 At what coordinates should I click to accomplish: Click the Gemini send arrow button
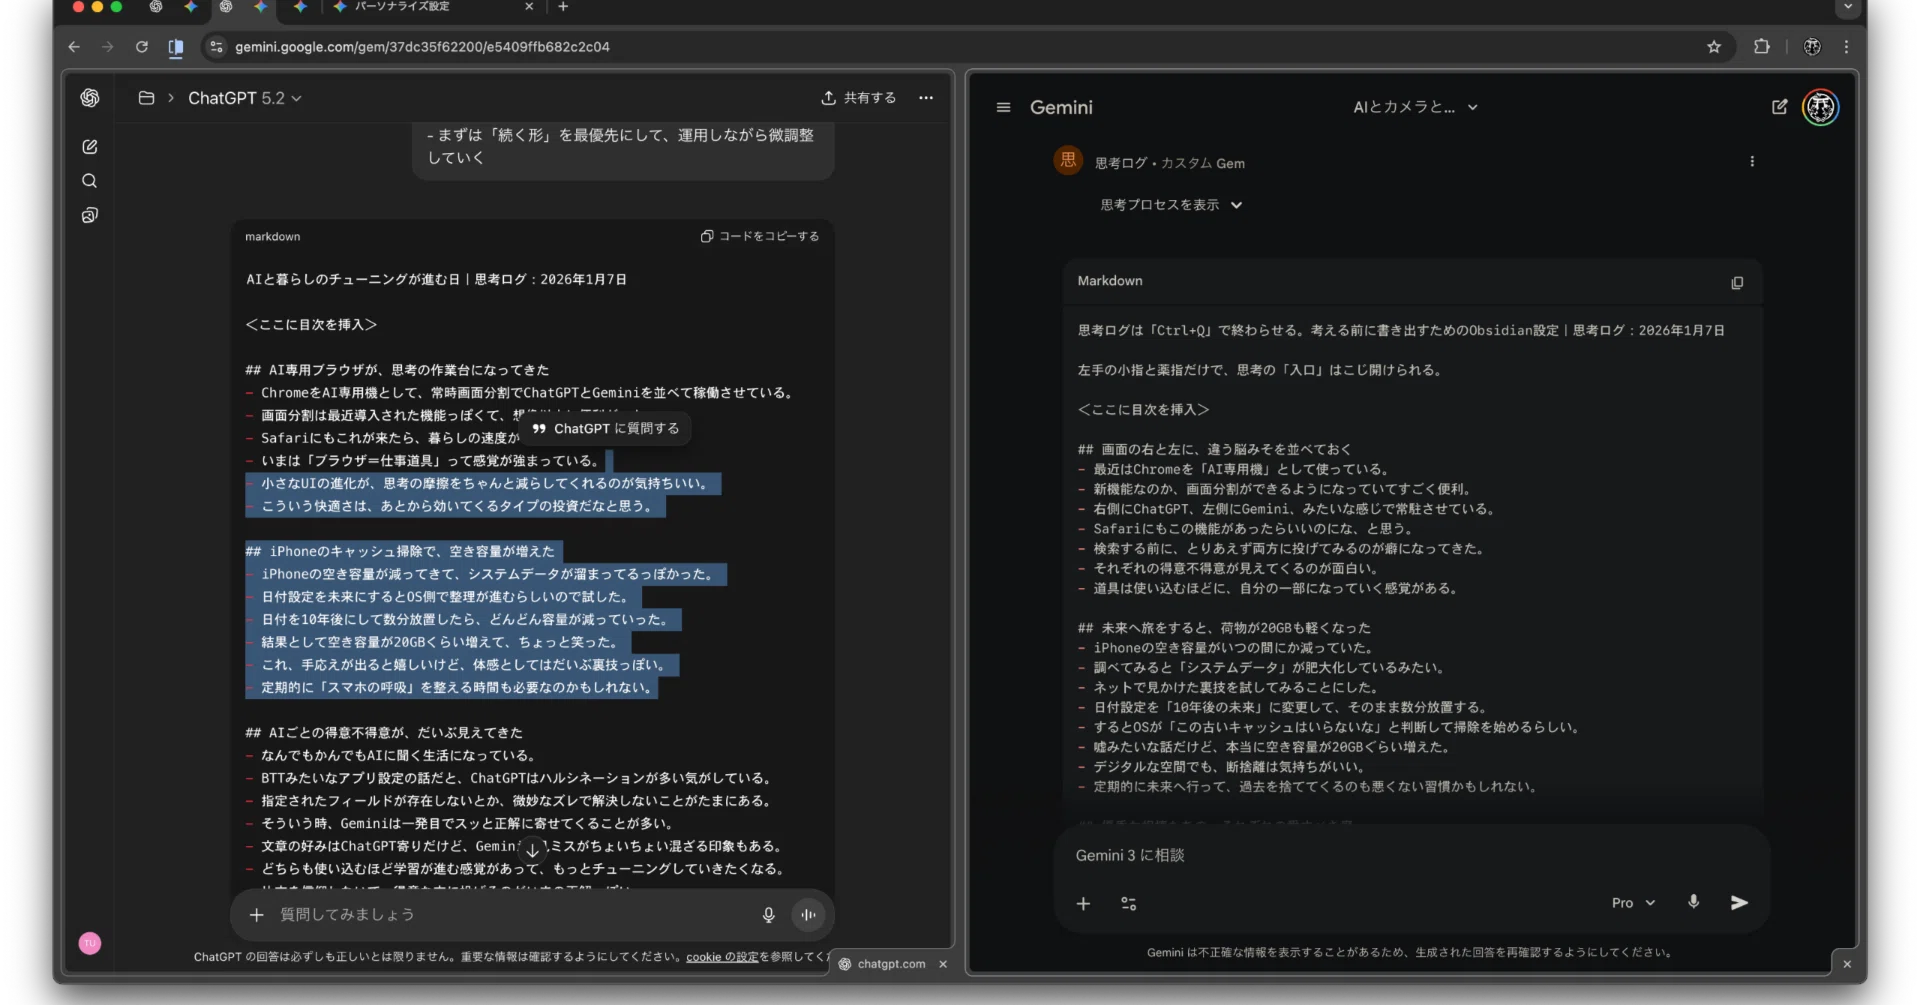point(1739,902)
